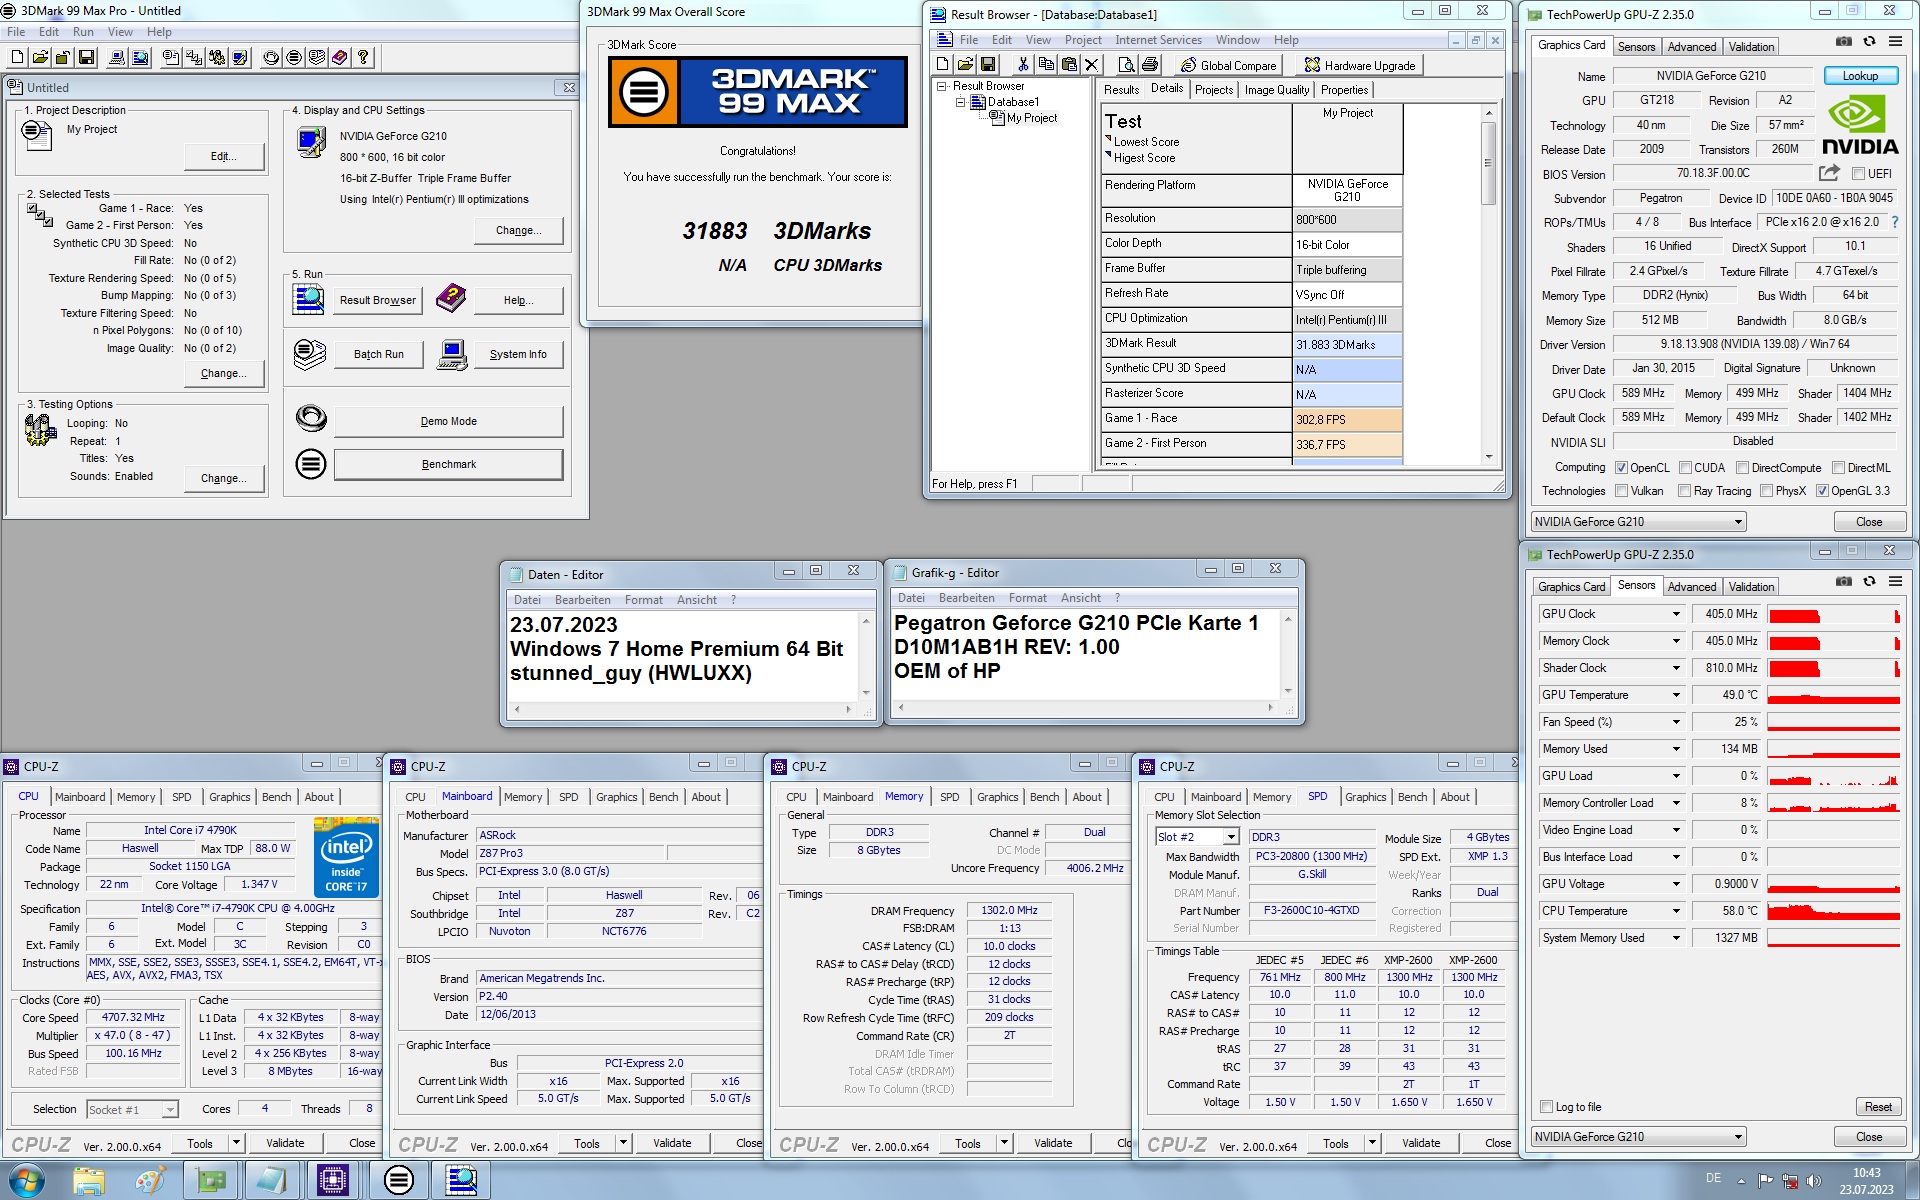Click Delete X icon in Result Browser toolbar
The width and height of the screenshot is (1920, 1200).
pyautogui.click(x=1092, y=65)
